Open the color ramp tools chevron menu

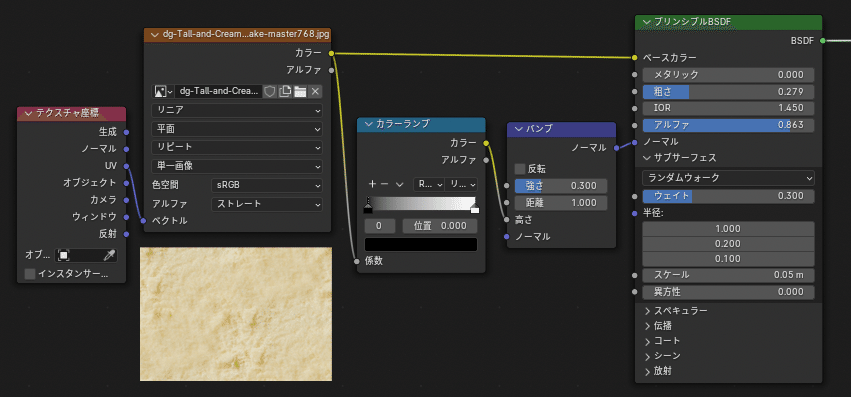coord(399,184)
